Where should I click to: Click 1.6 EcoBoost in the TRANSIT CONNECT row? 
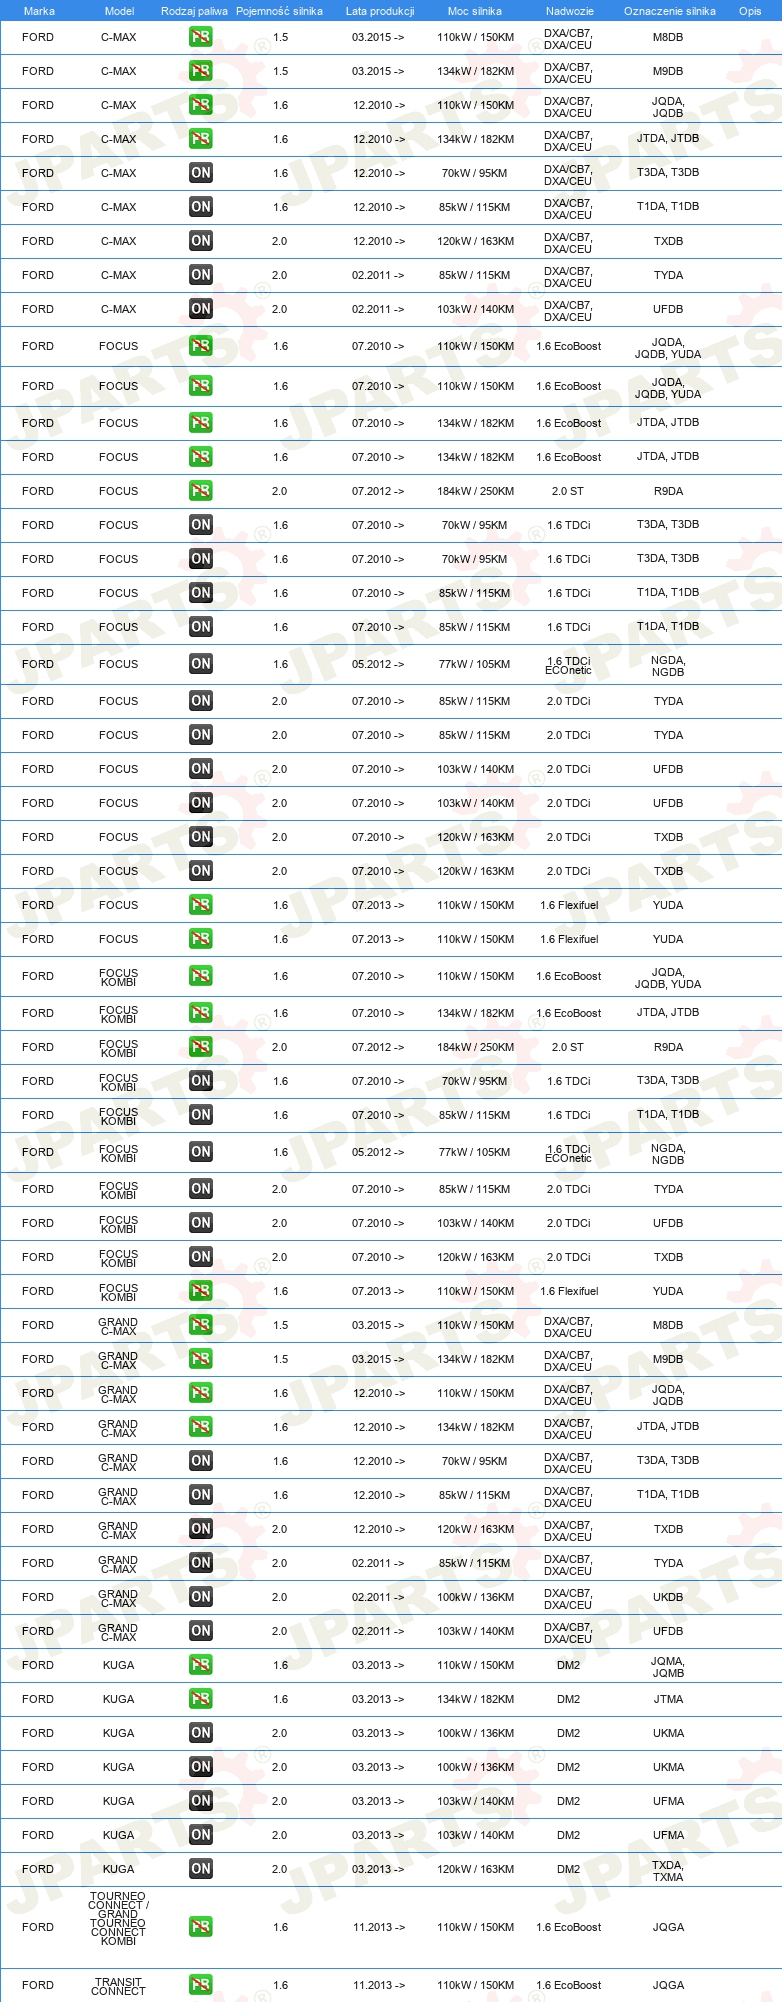pyautogui.click(x=569, y=1985)
